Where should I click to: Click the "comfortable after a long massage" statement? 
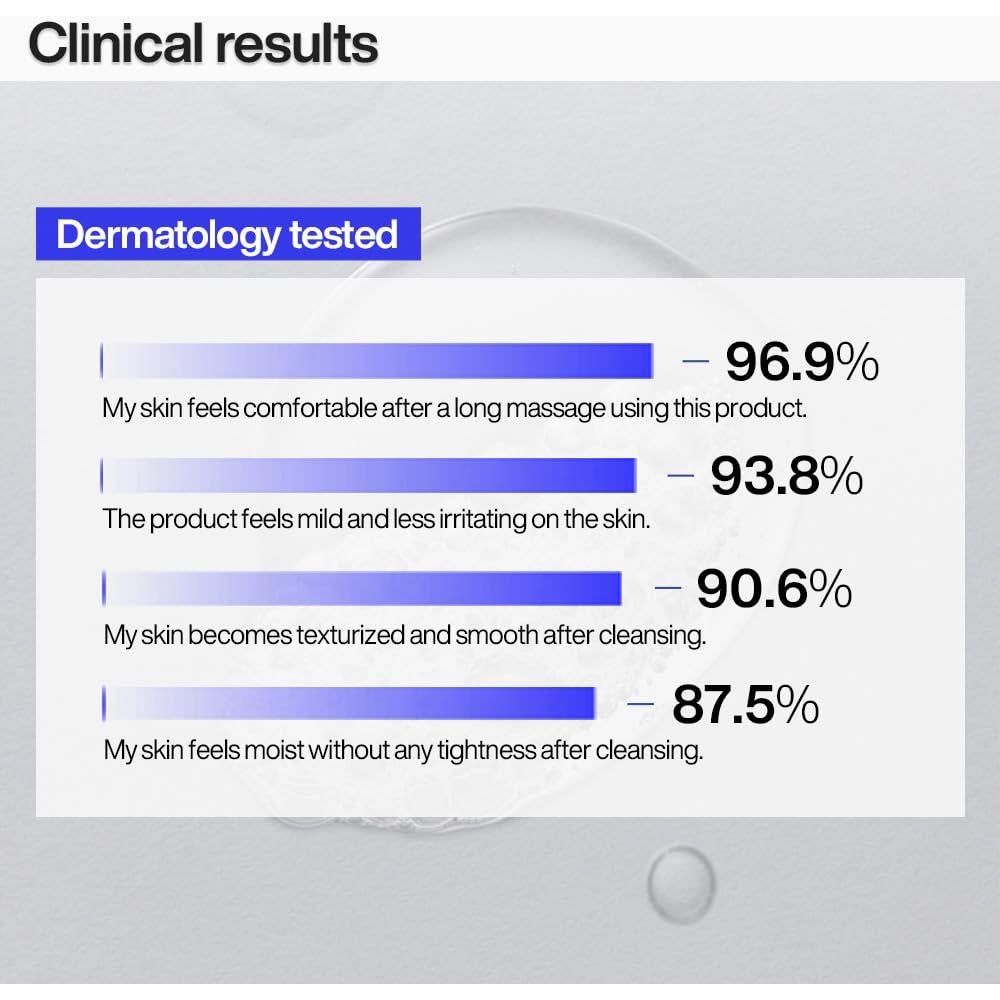click(455, 409)
